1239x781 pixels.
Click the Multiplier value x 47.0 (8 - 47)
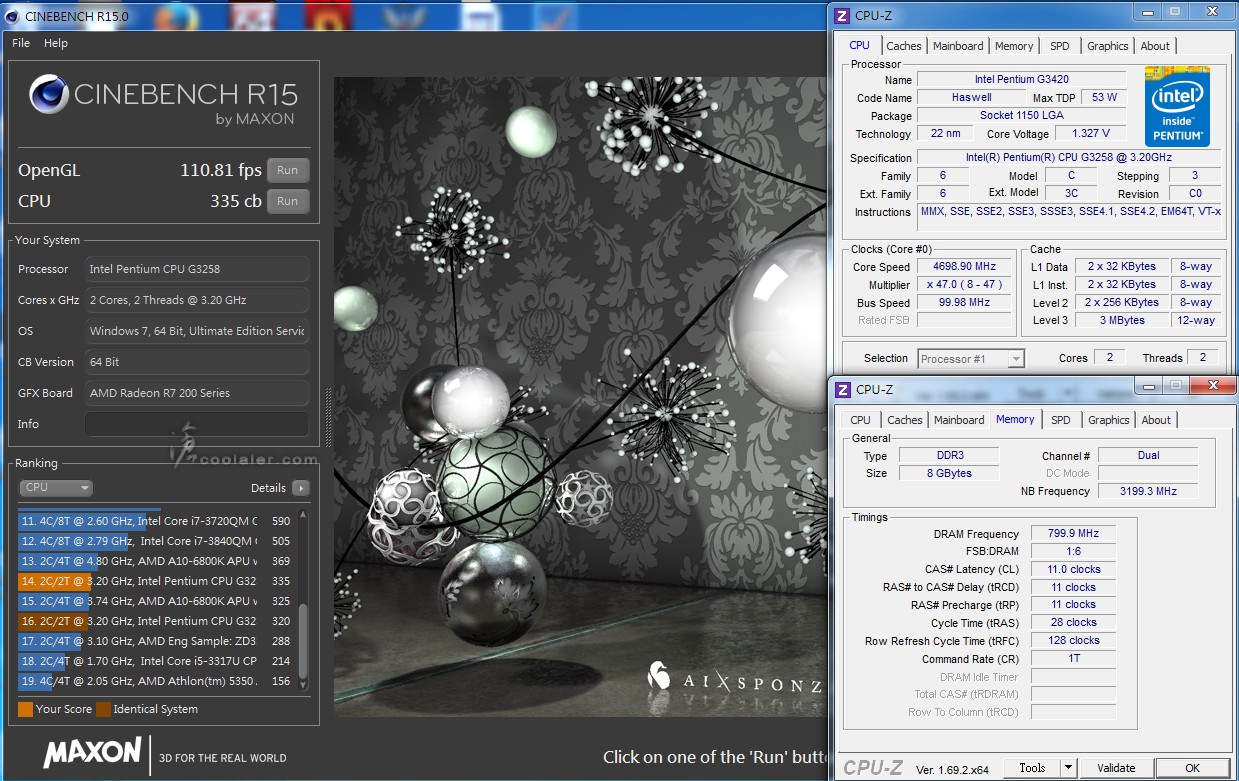tap(965, 285)
